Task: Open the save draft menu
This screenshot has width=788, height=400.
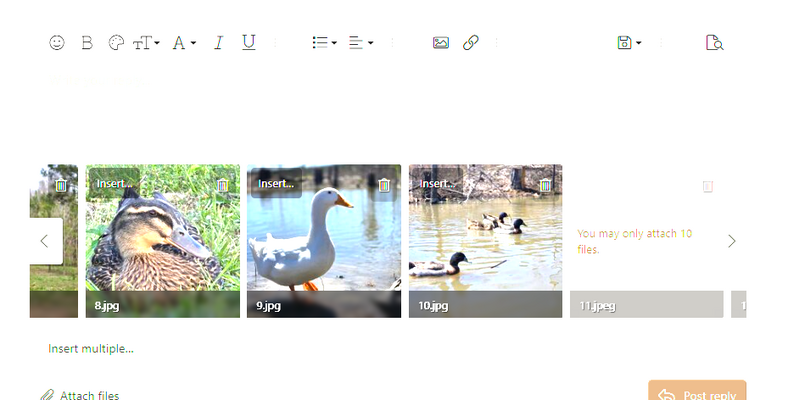Action: tap(629, 43)
